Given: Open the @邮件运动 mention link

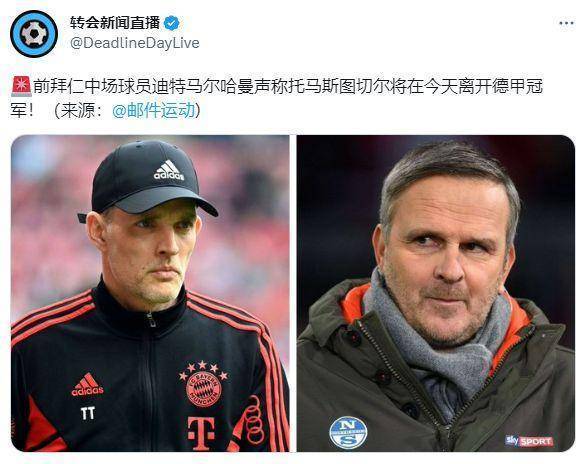Looking at the screenshot, I should point(154,110).
